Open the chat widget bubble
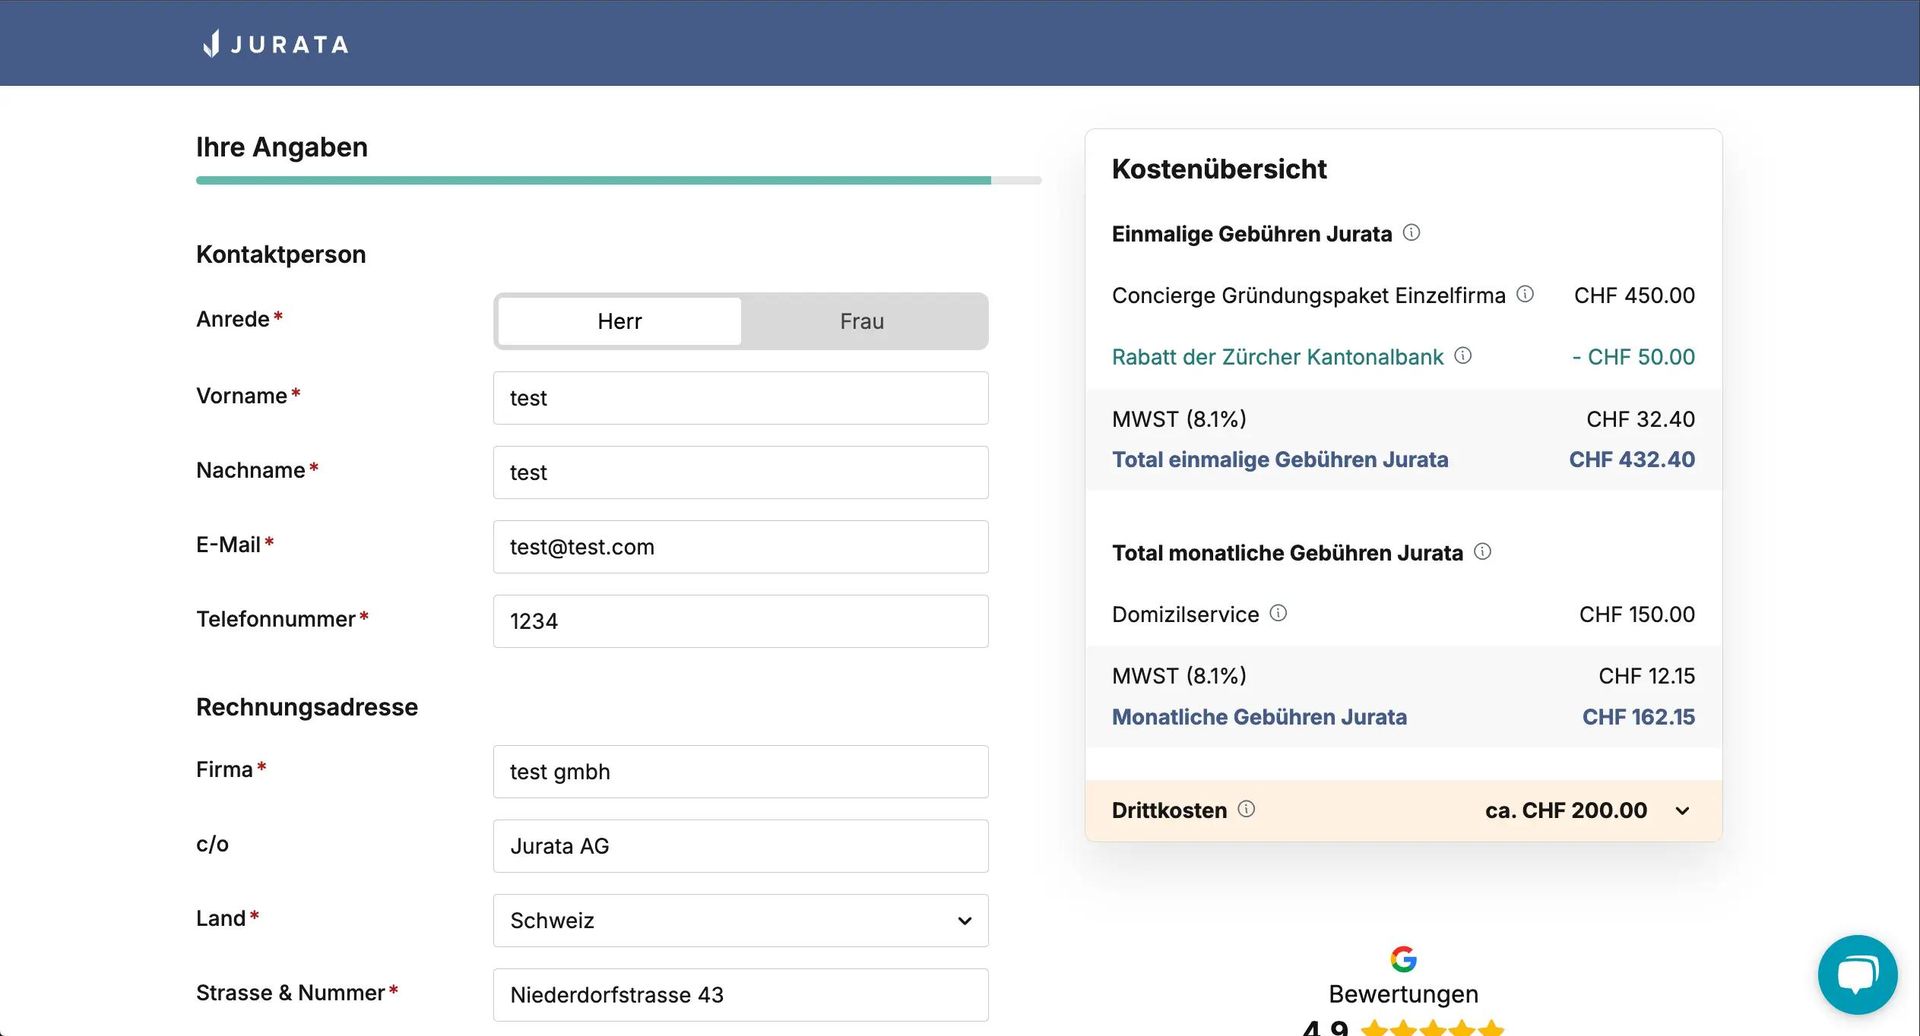 pos(1857,974)
